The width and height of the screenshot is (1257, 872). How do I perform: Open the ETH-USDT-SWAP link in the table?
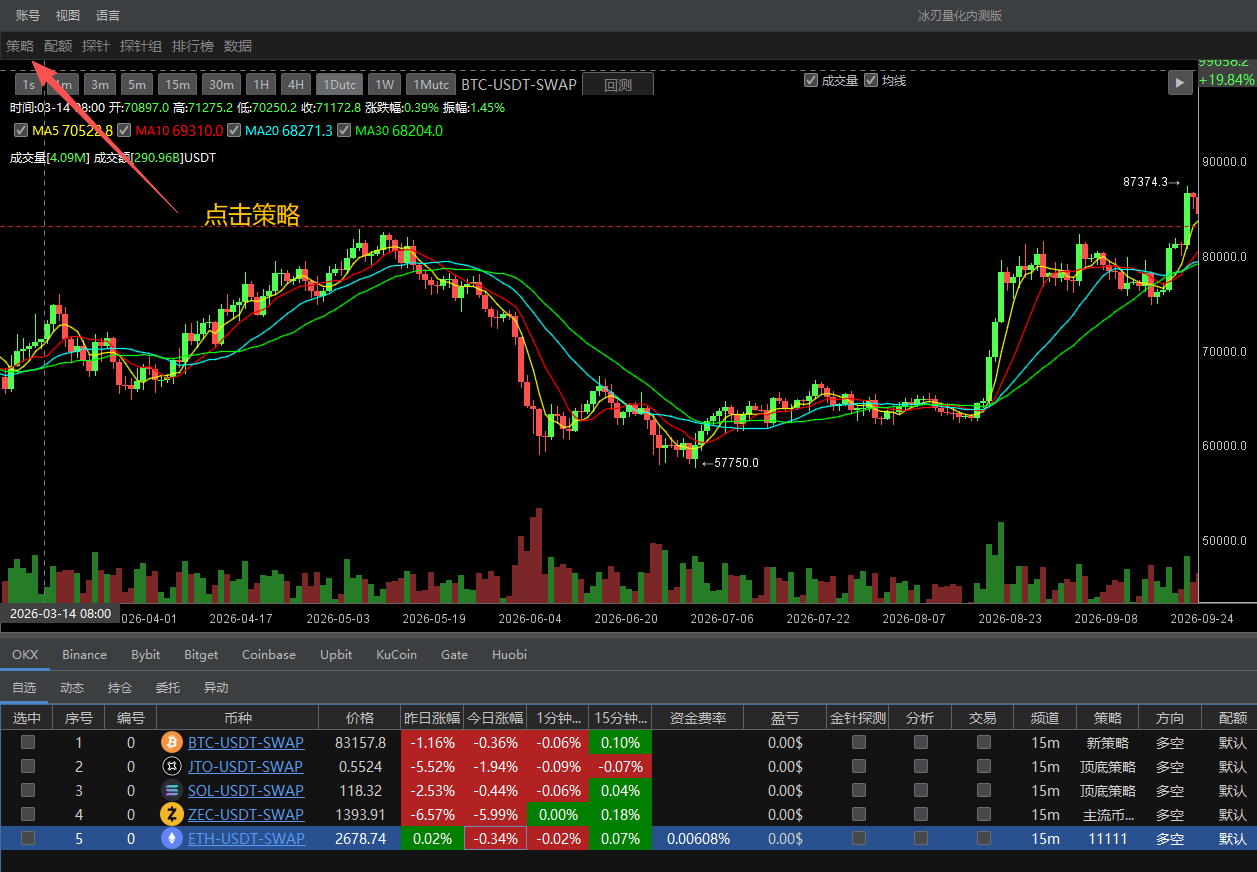(246, 839)
